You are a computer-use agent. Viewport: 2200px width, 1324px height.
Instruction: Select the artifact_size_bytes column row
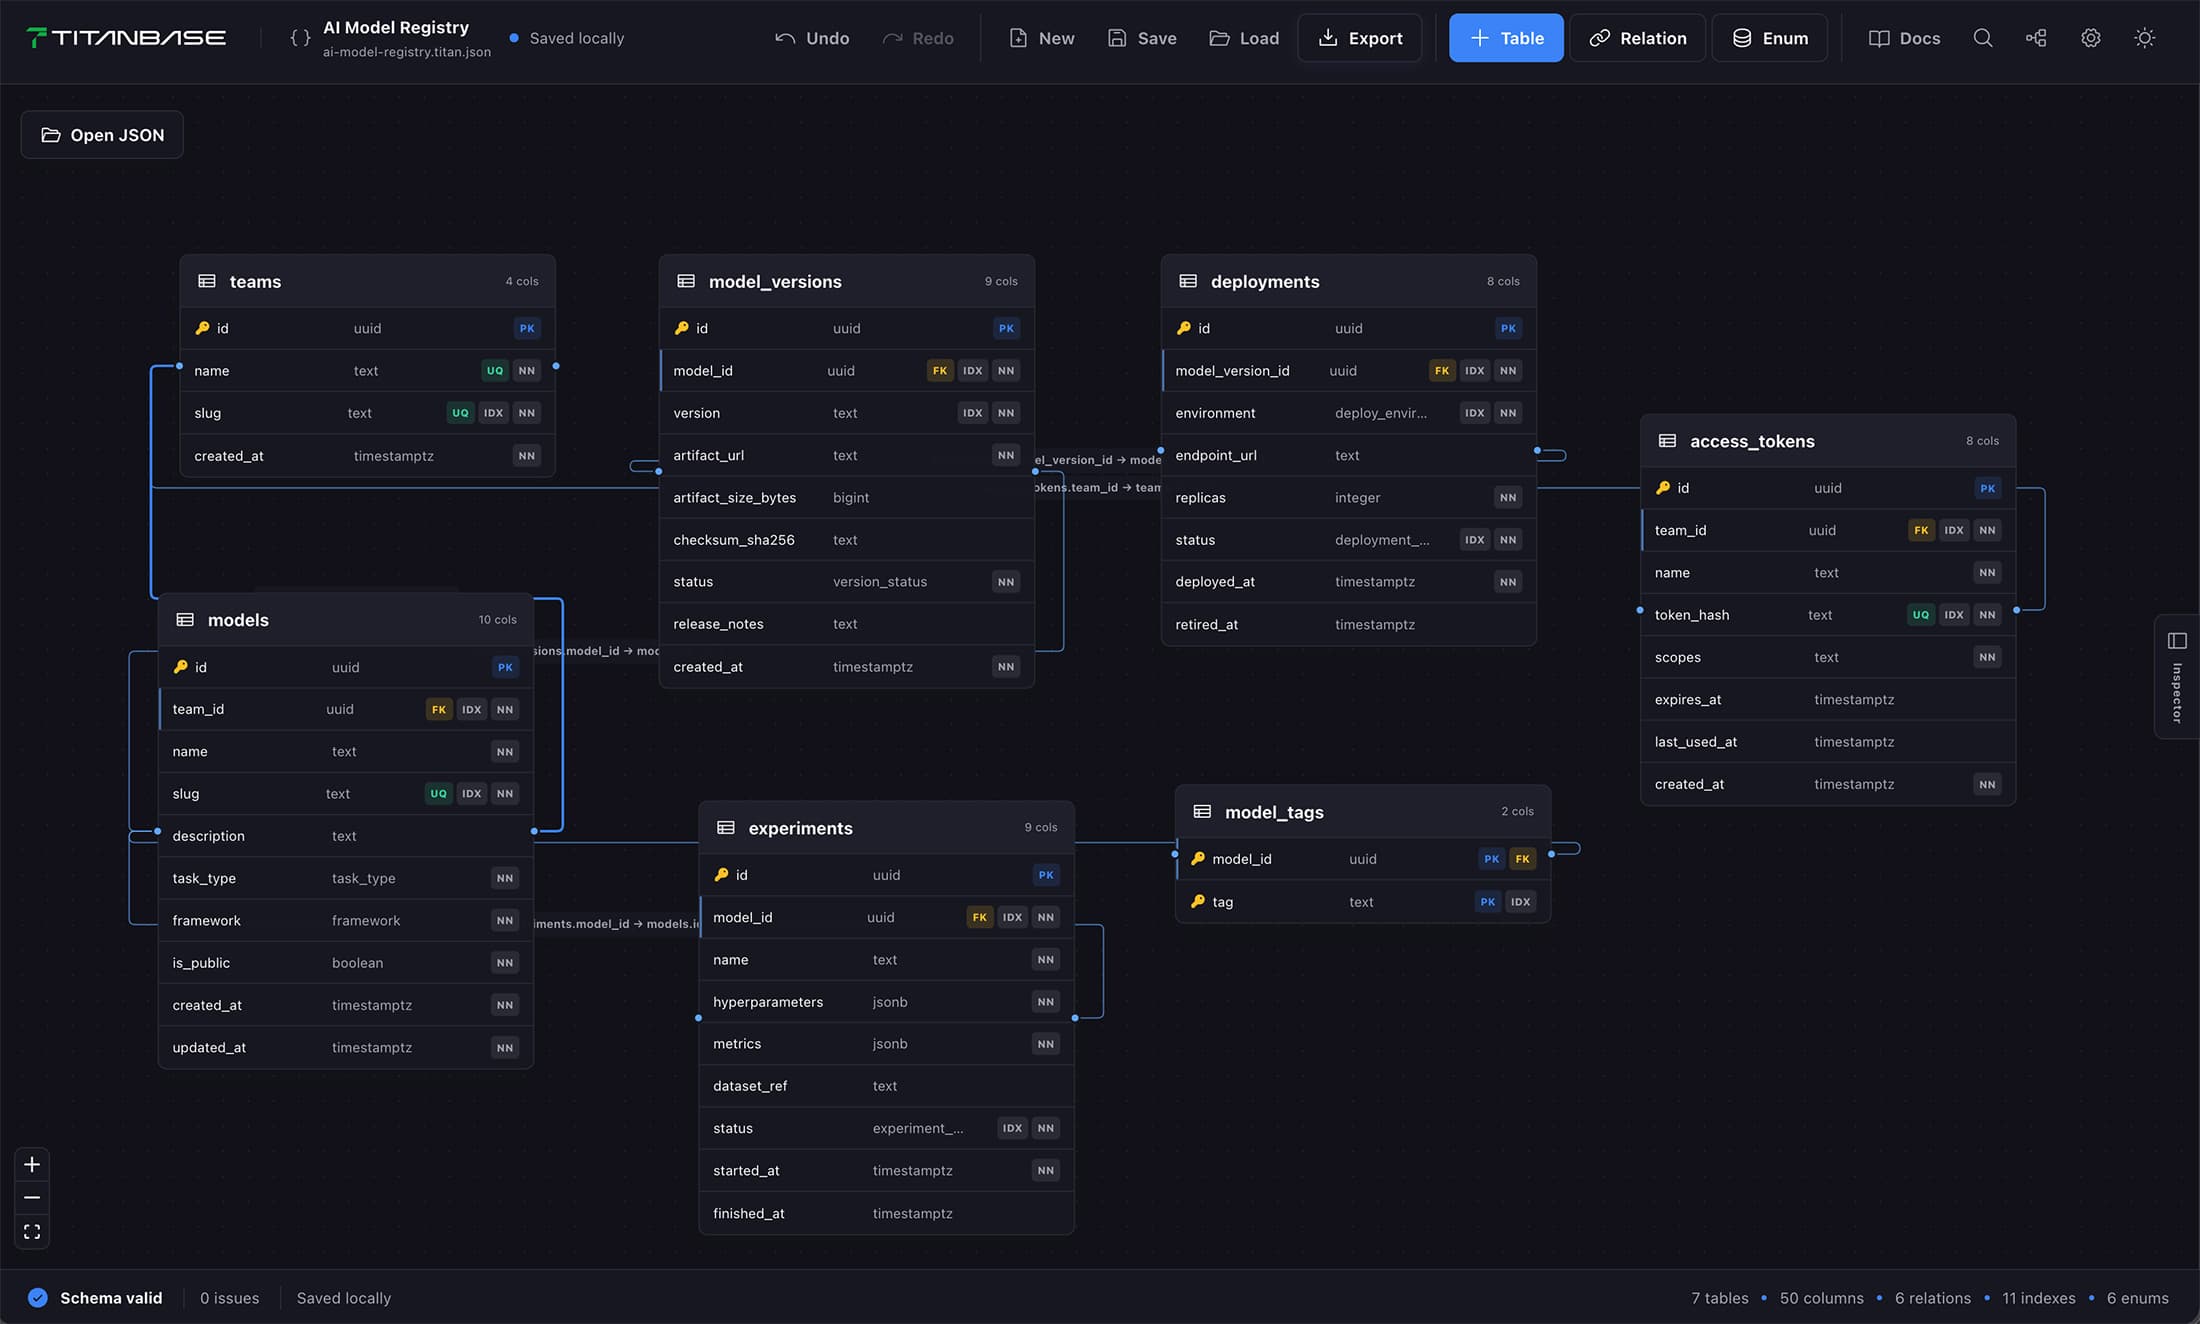(x=847, y=497)
